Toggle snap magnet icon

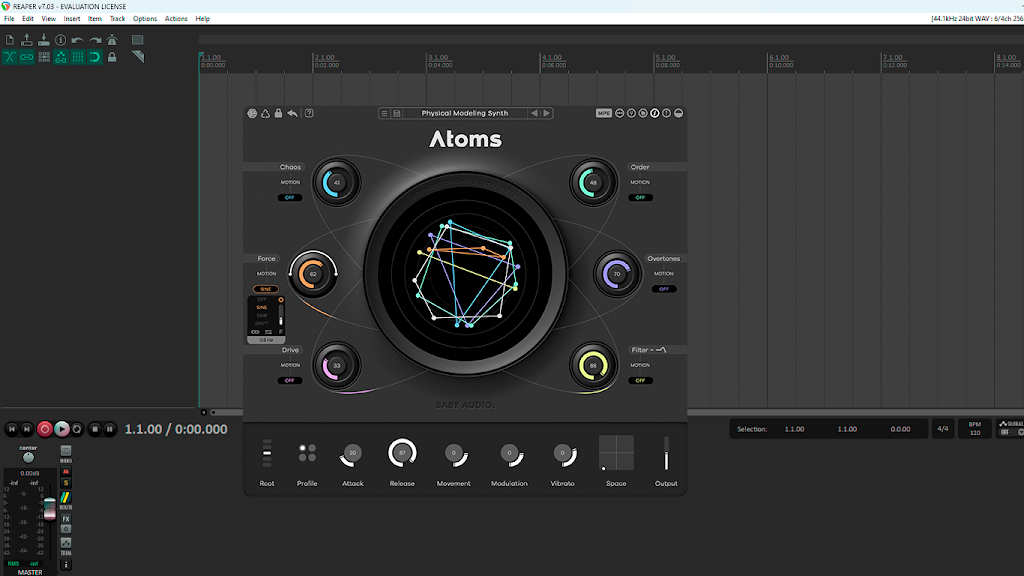coord(95,57)
